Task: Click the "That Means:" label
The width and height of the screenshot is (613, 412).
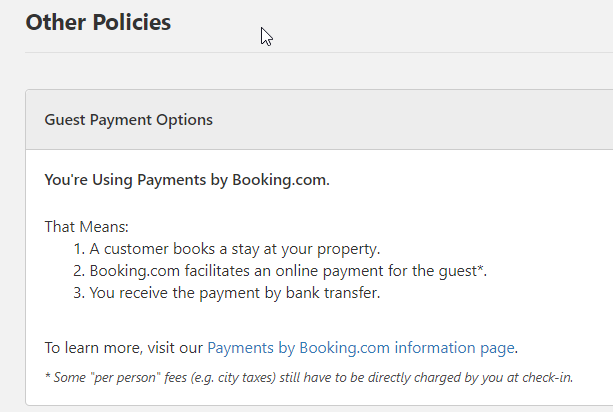Action: tap(80, 227)
